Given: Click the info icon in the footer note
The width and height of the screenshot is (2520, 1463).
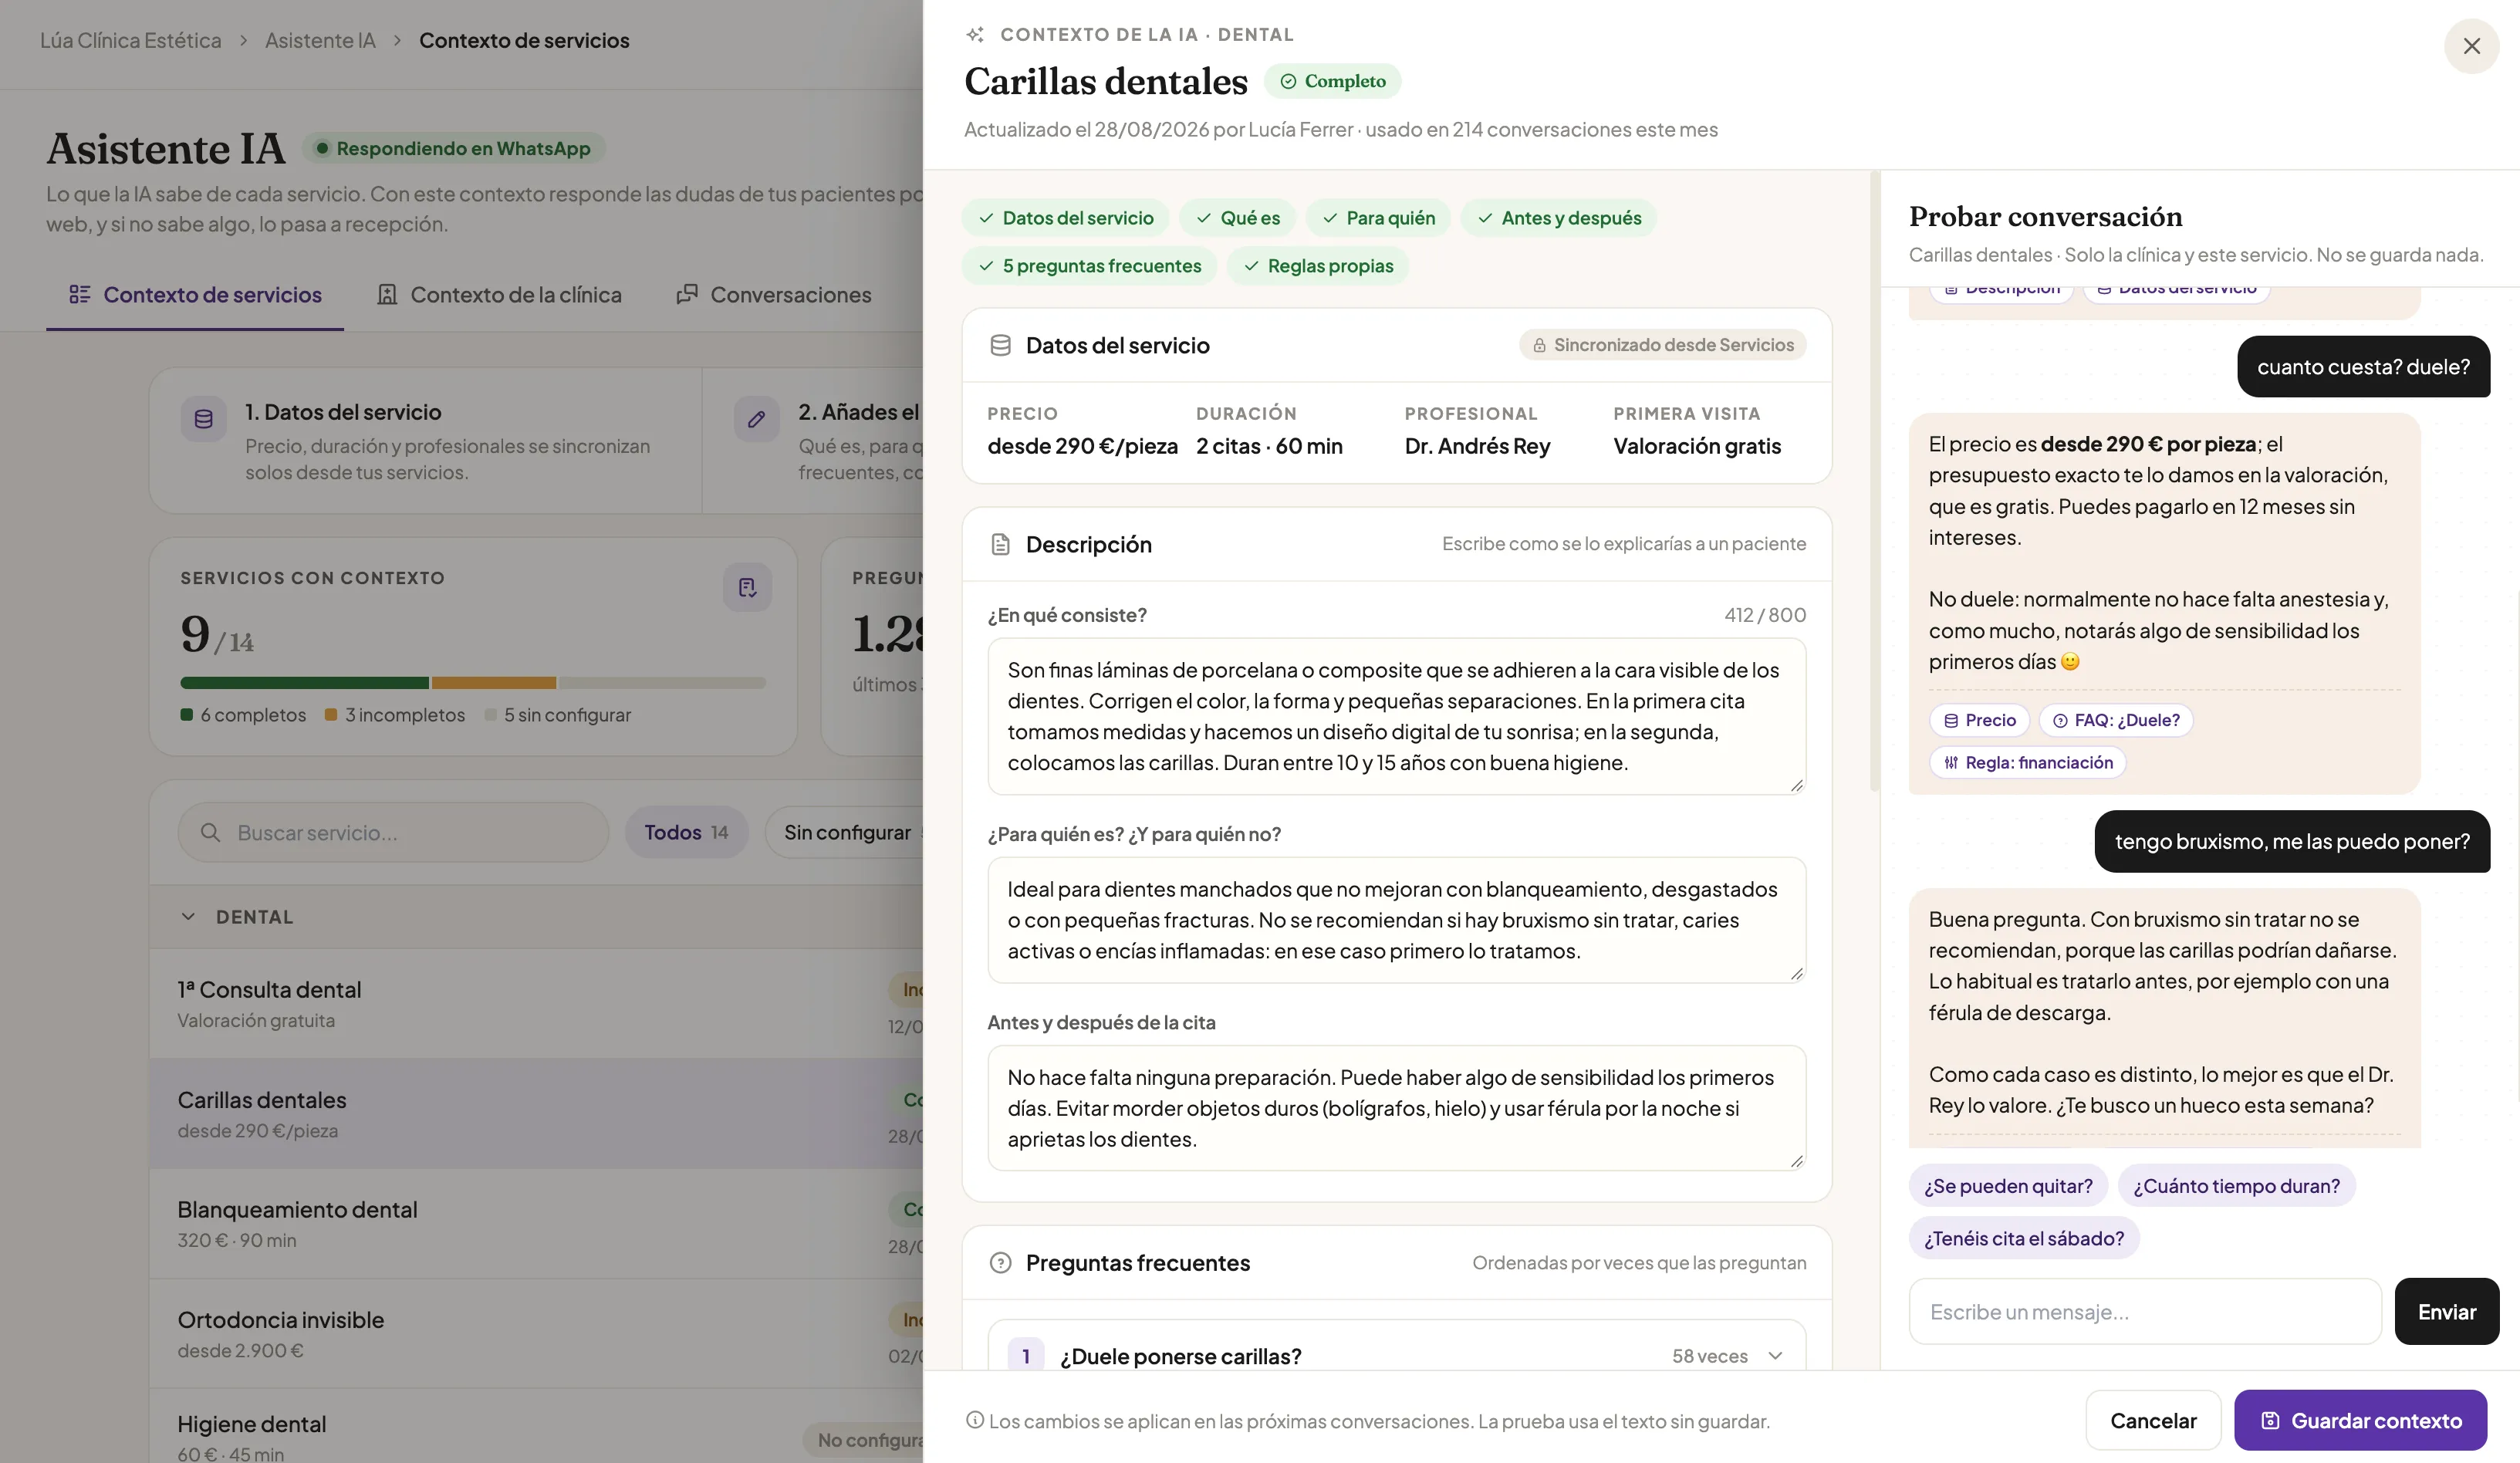Looking at the screenshot, I should pyautogui.click(x=975, y=1420).
